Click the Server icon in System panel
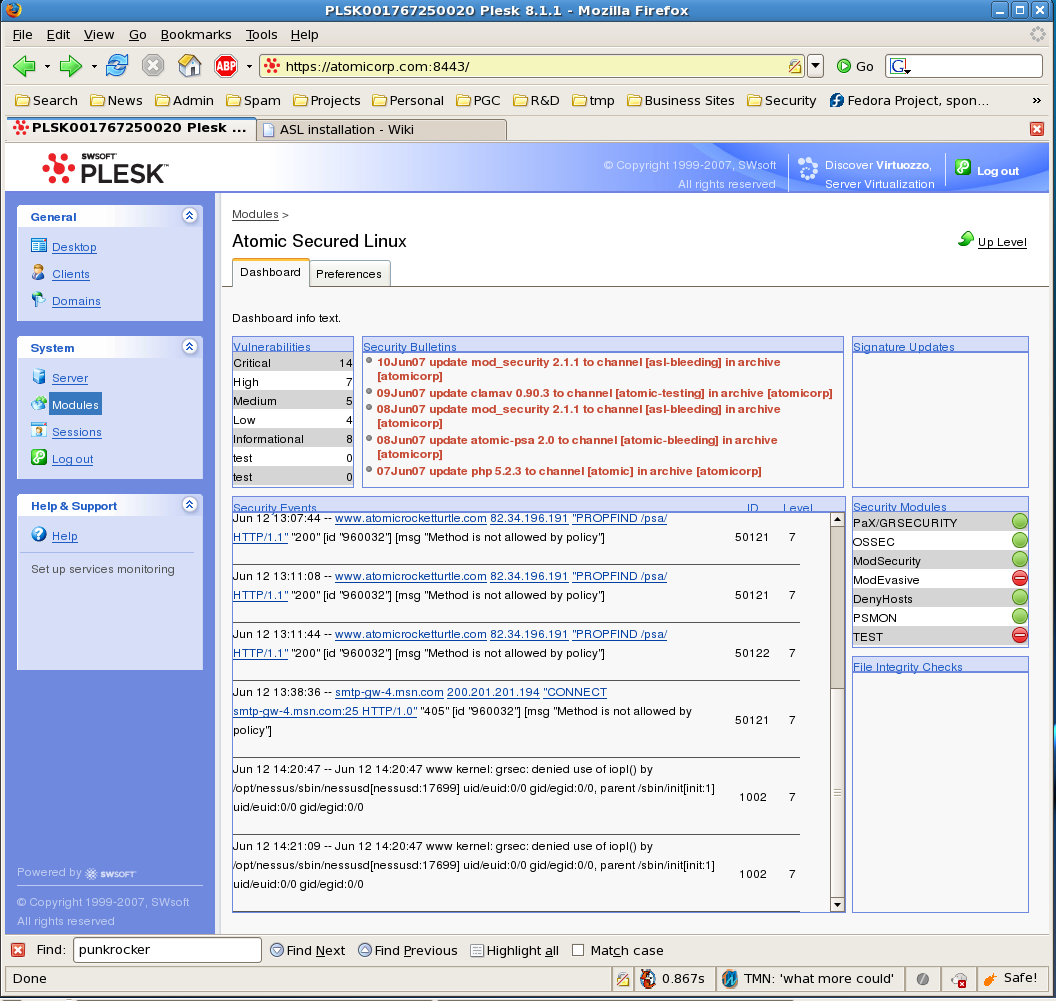Screen dimensions: 1056x1001 (x=39, y=377)
